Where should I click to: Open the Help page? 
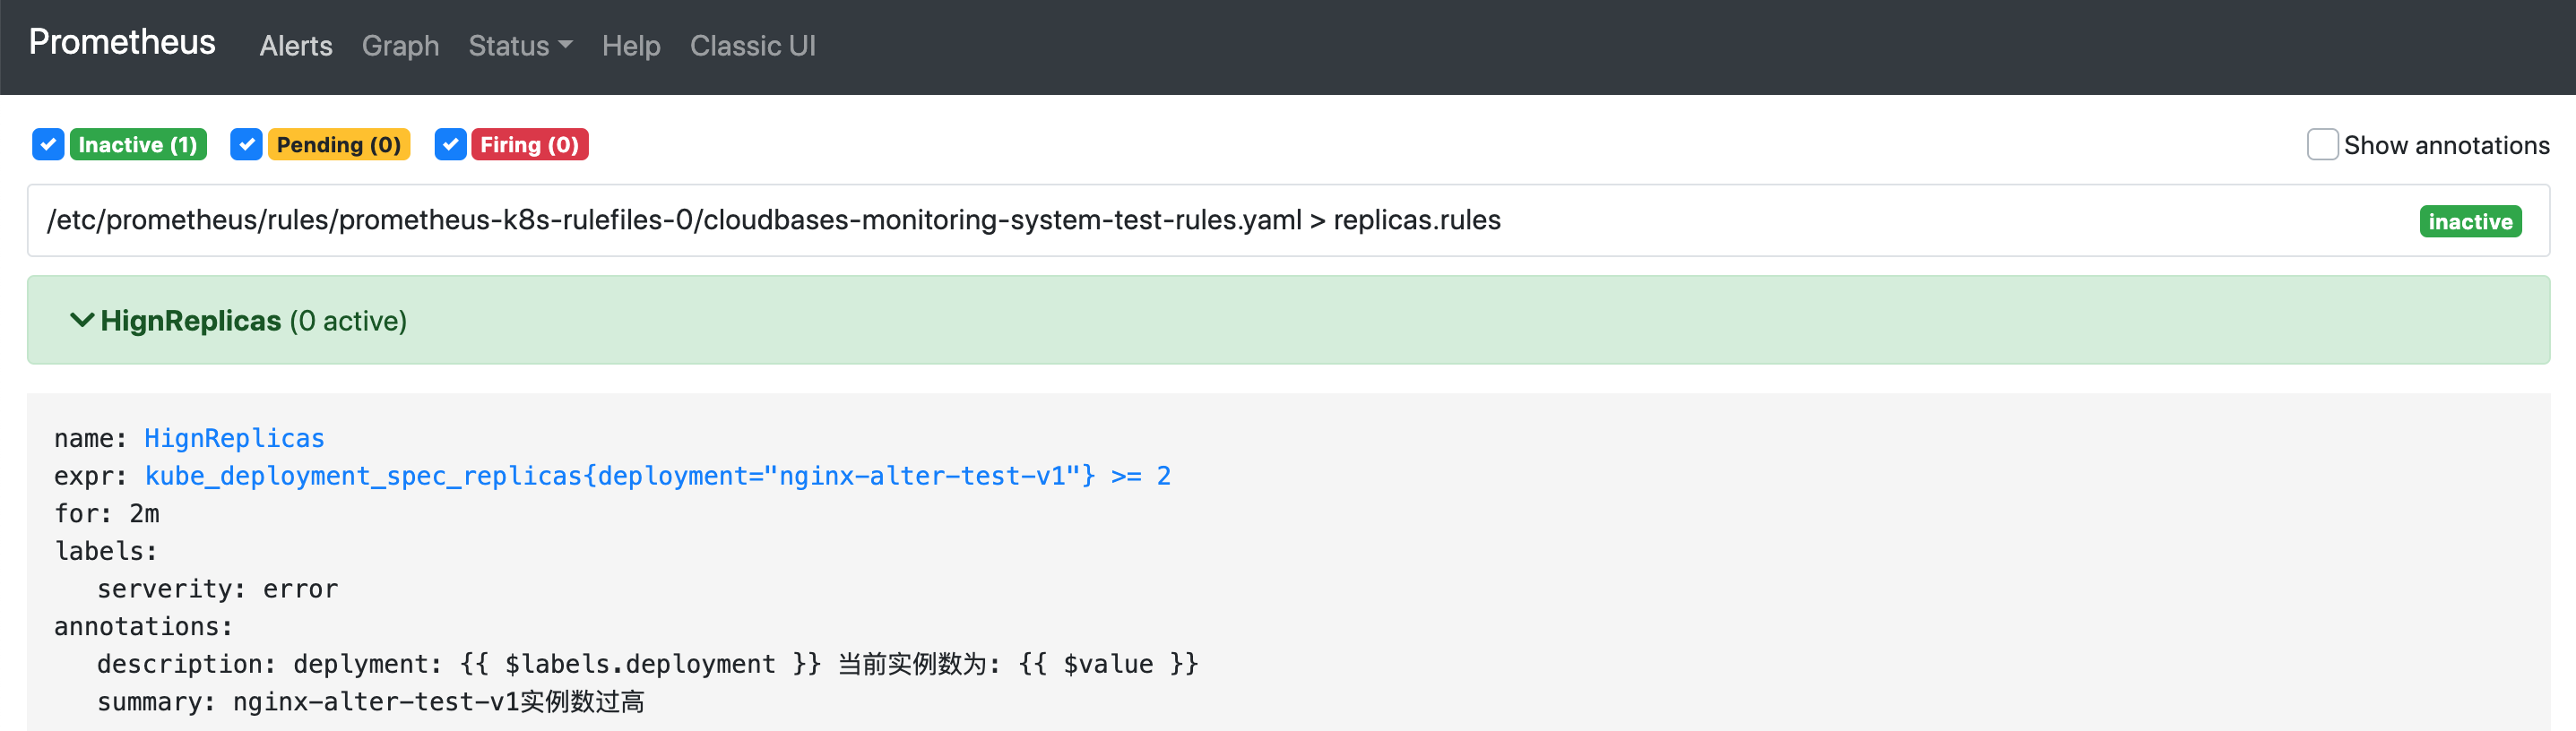[631, 46]
